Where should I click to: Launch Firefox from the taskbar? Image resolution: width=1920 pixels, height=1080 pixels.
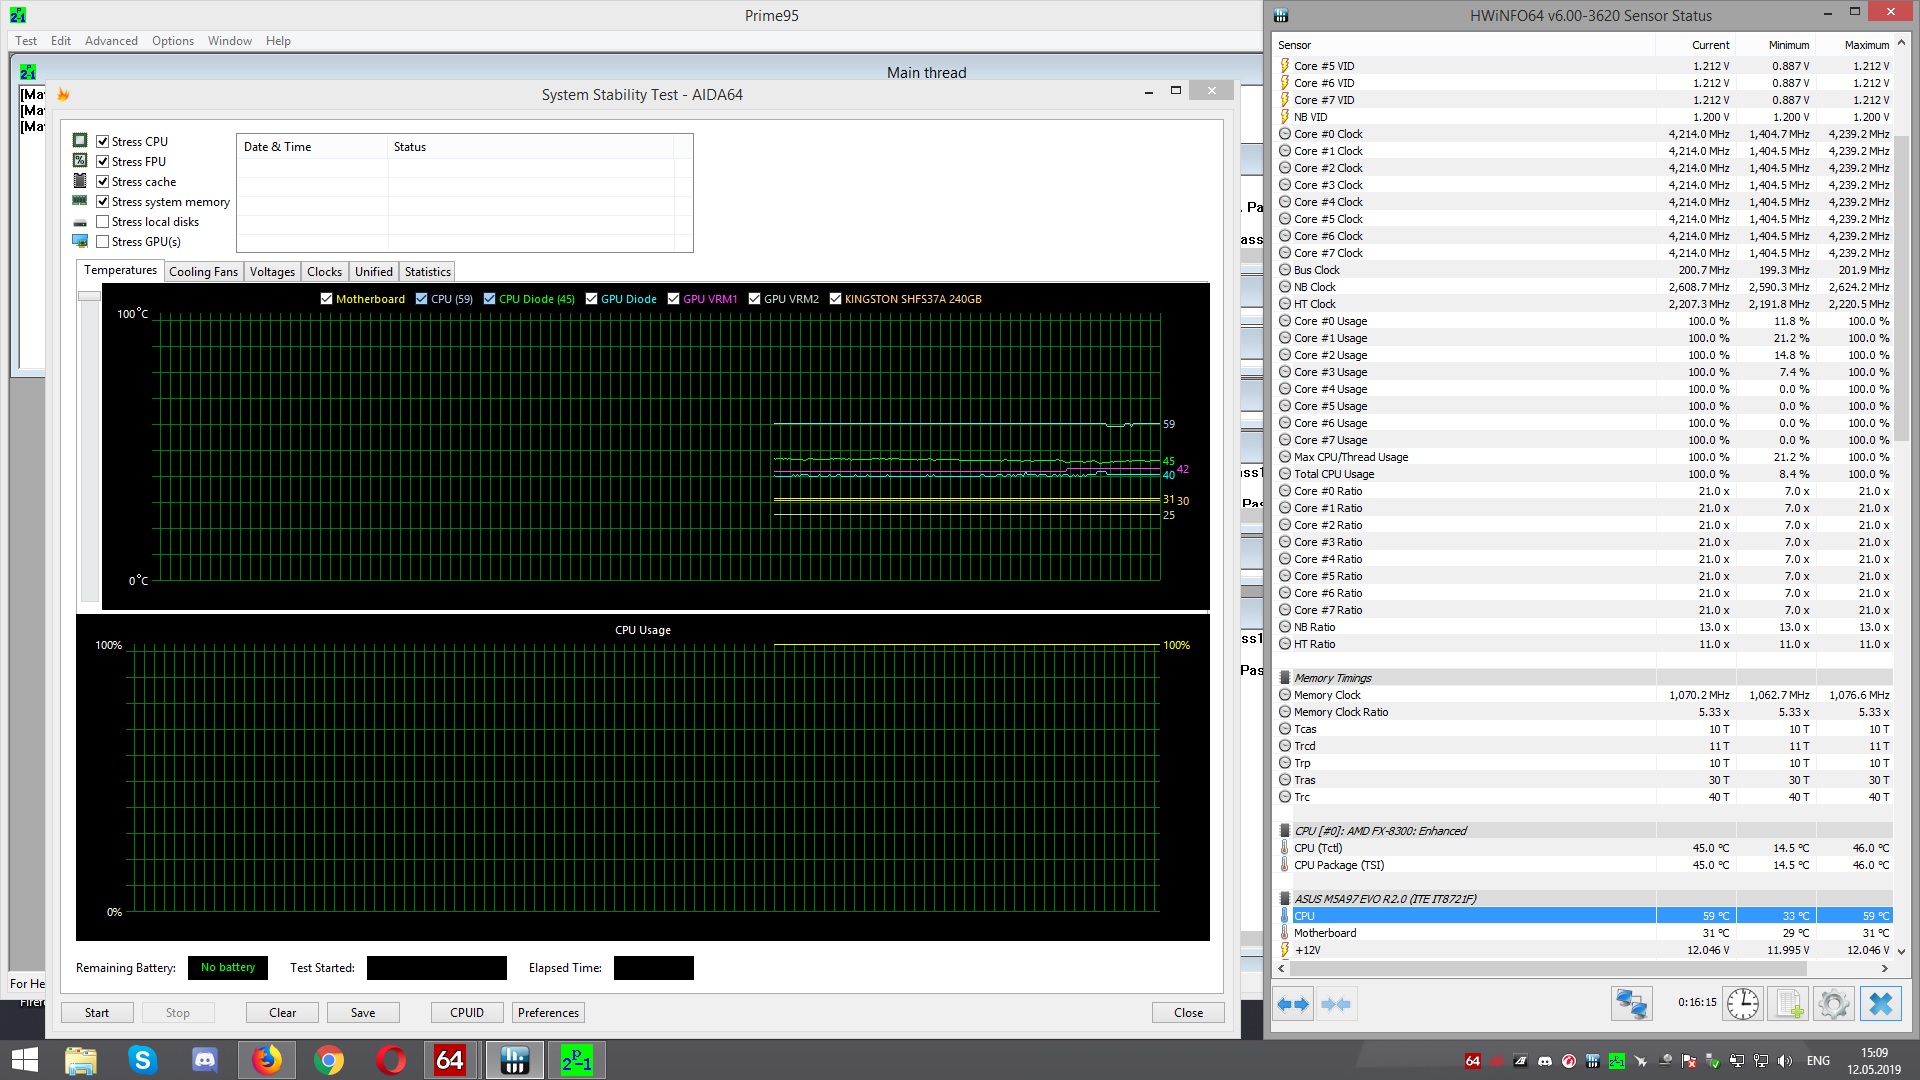[266, 1060]
